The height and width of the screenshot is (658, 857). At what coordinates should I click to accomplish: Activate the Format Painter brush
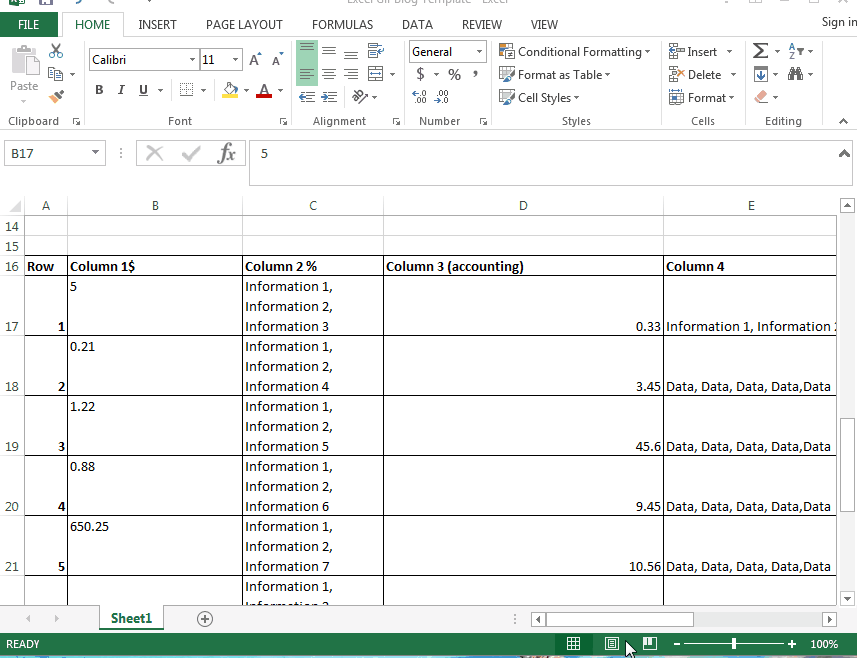click(x=56, y=96)
